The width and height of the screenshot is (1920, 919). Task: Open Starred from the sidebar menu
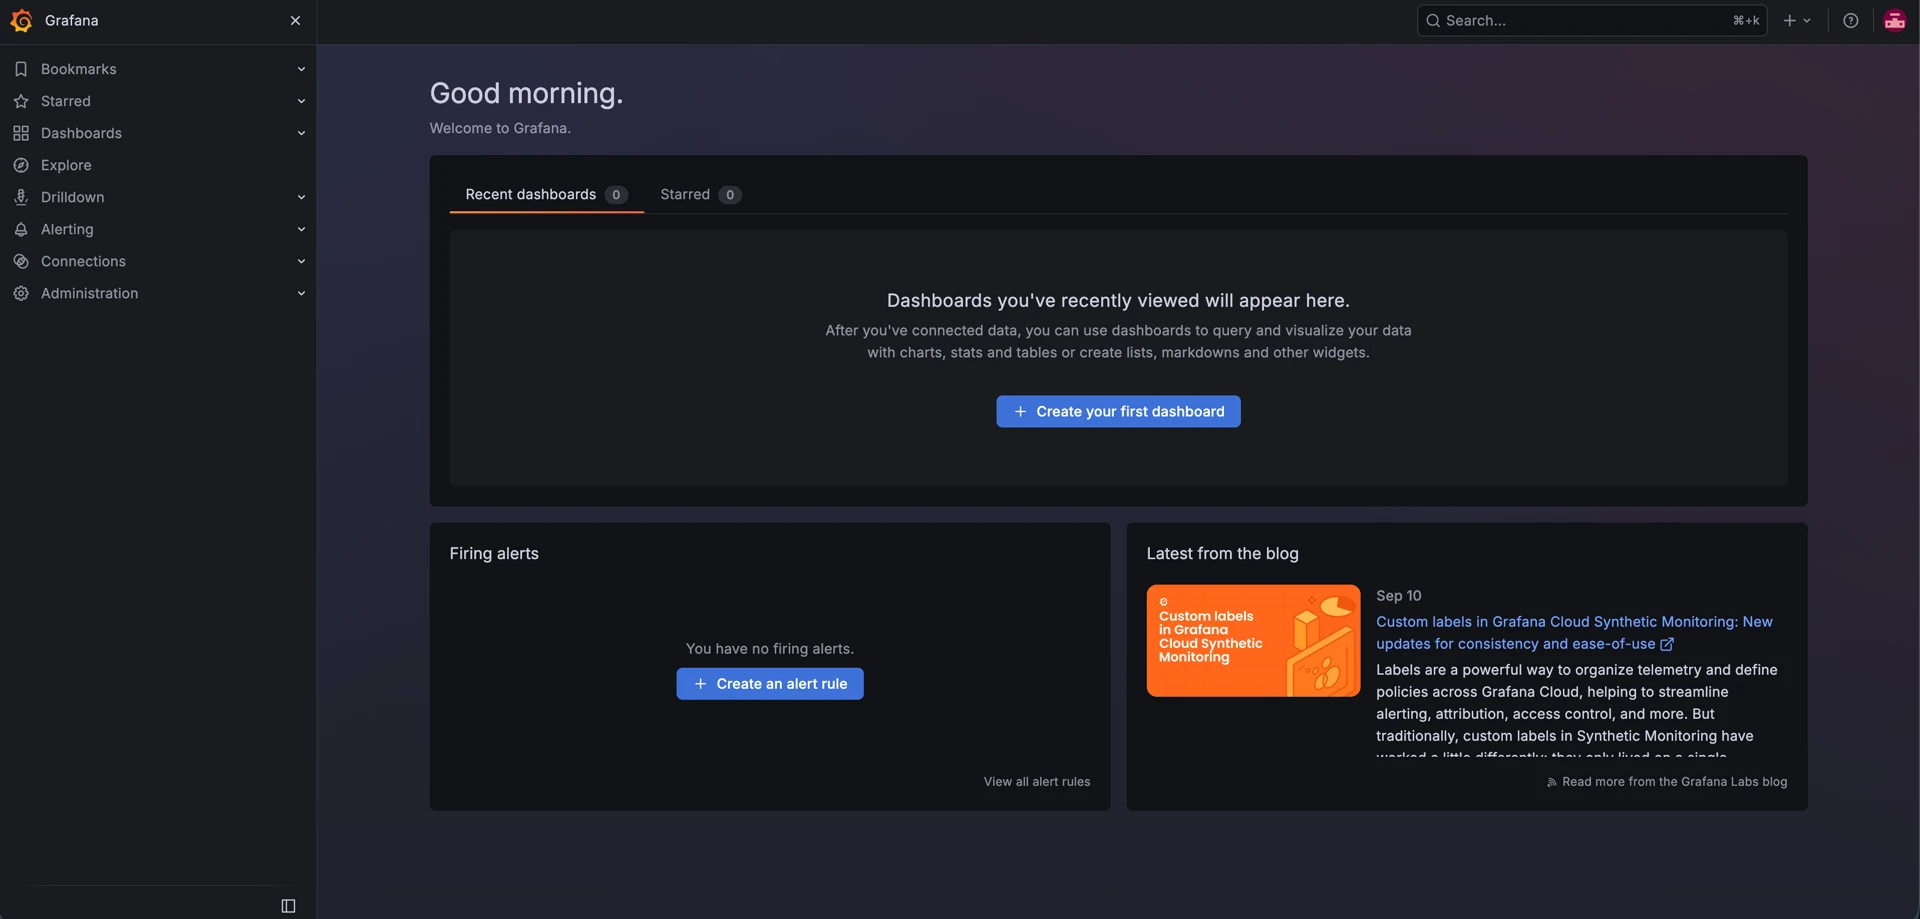66,101
